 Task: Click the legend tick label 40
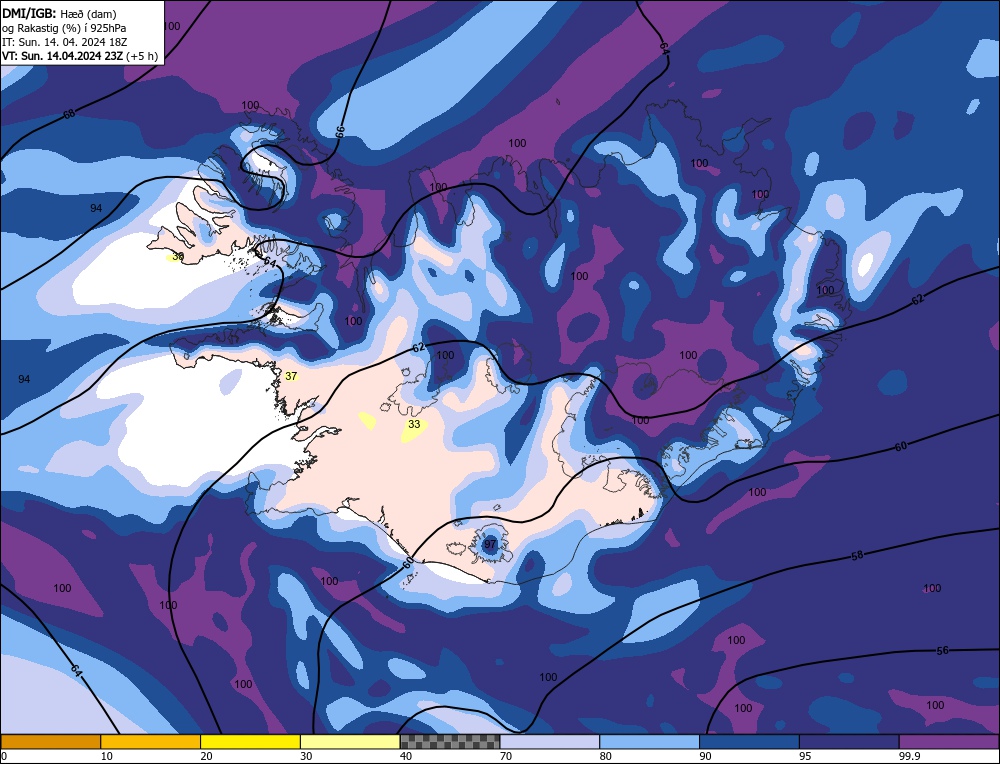(406, 756)
